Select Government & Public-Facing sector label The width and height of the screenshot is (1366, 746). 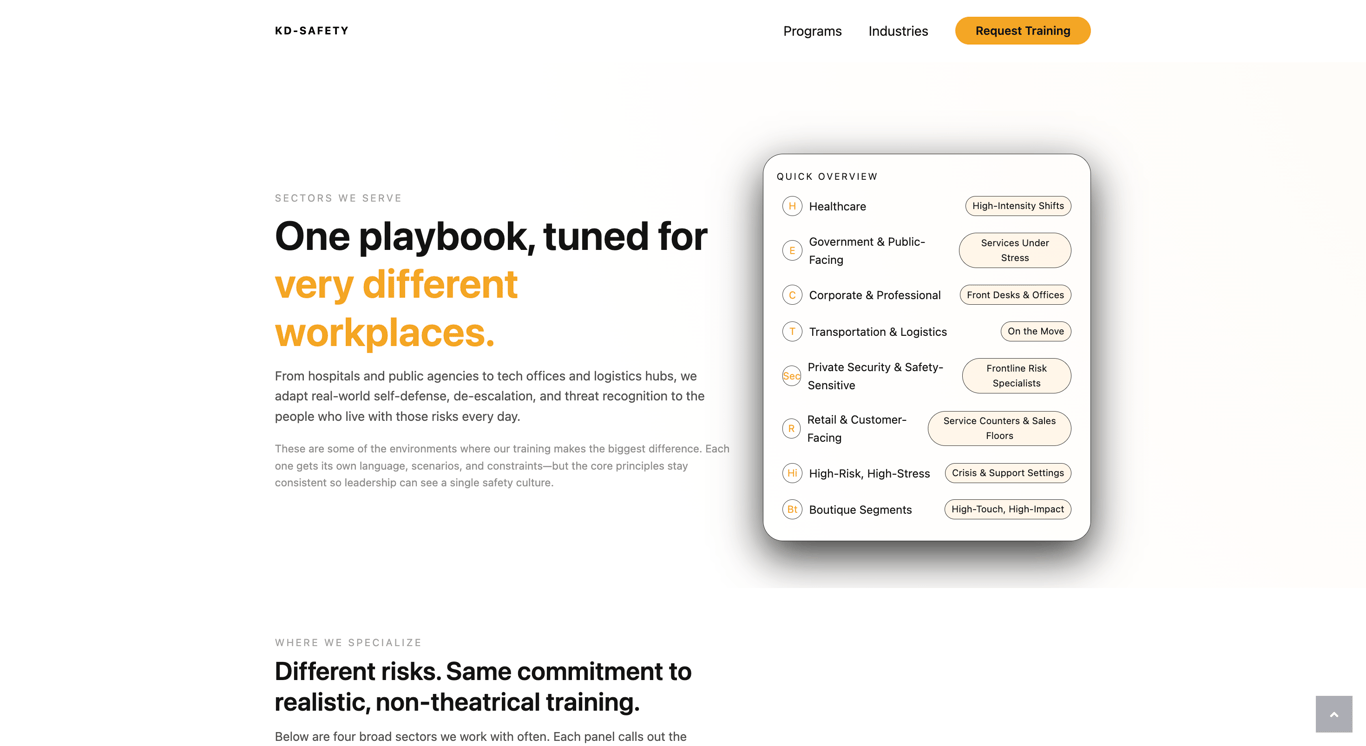pos(867,250)
